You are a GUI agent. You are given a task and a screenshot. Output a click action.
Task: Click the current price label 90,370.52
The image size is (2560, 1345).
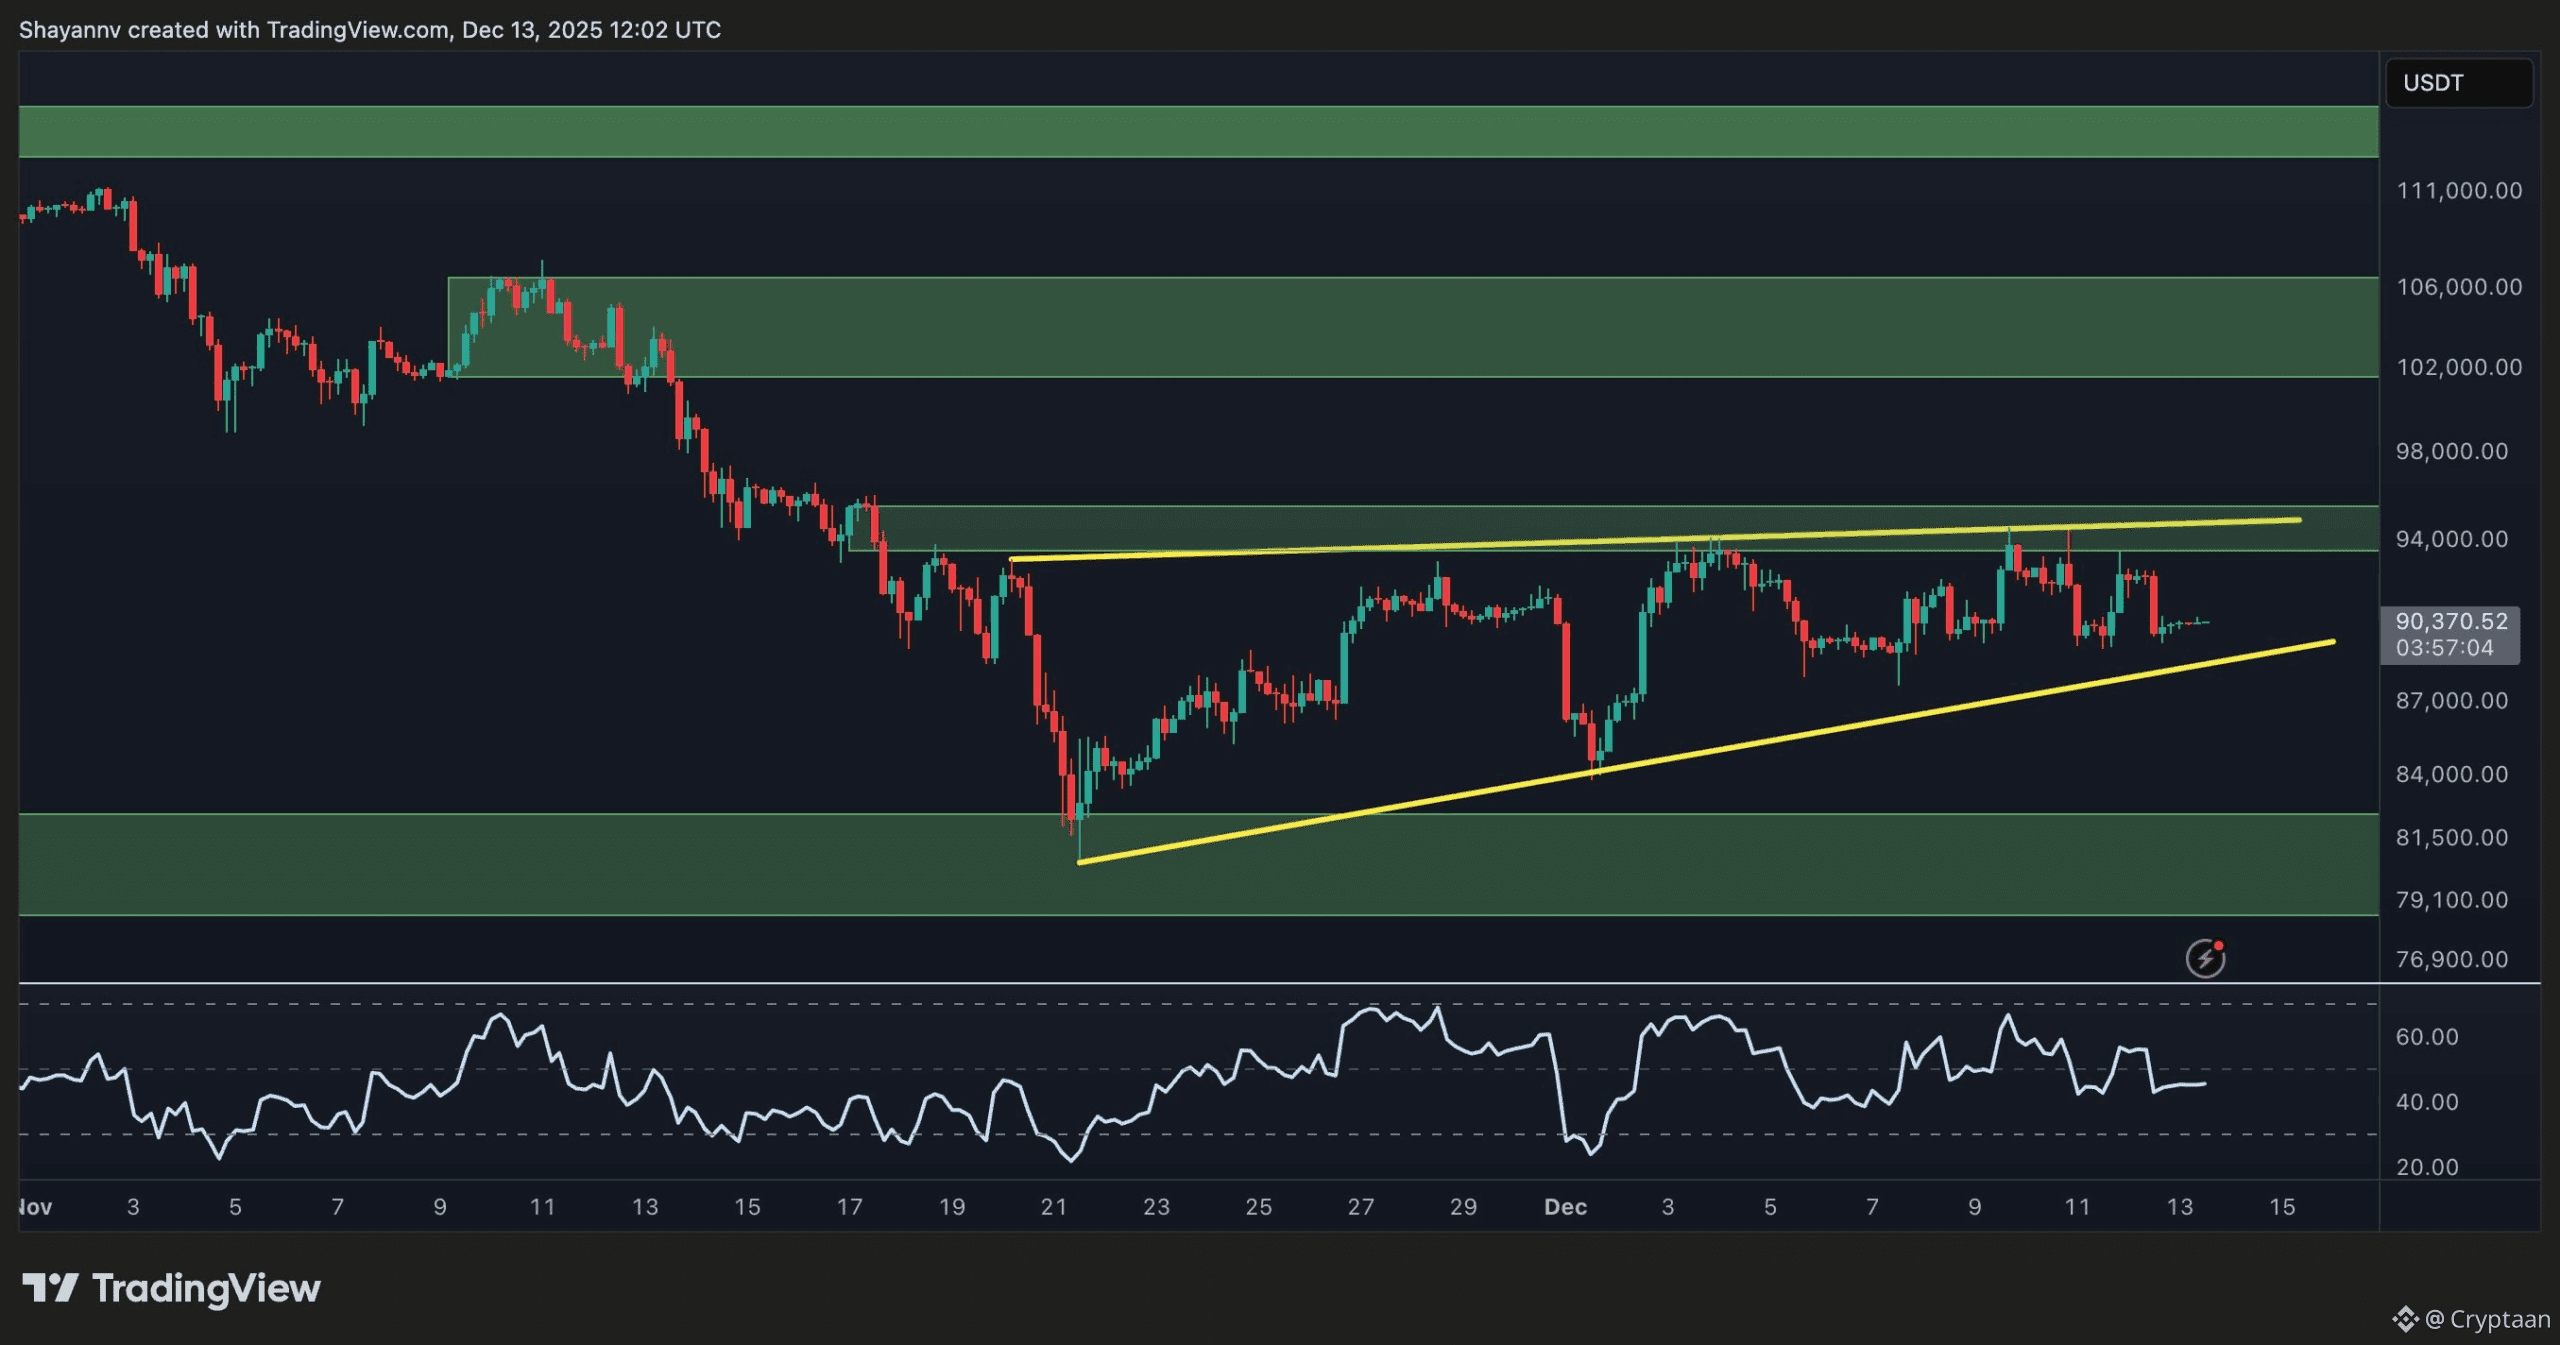2451,621
